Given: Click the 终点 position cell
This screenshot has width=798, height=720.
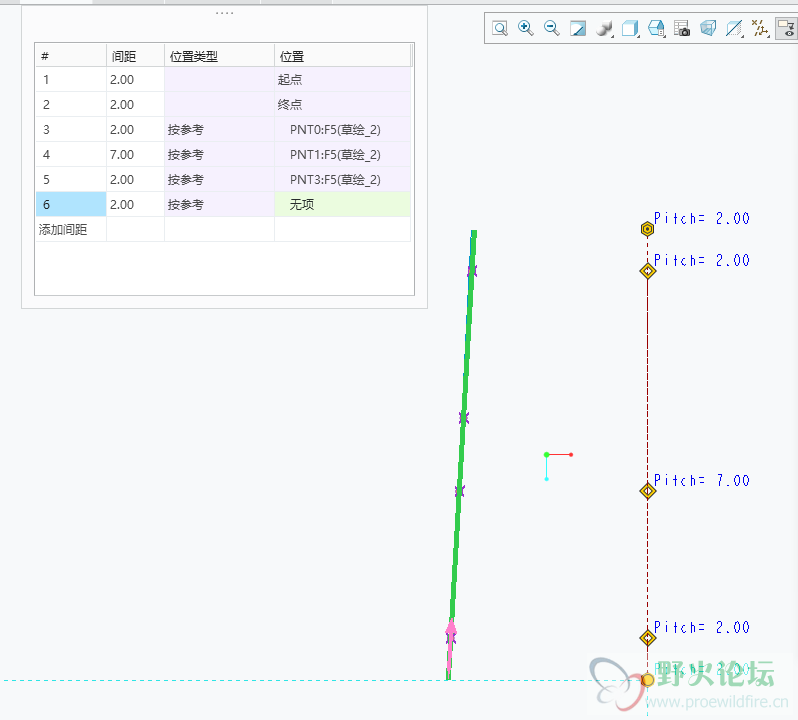Looking at the screenshot, I should point(343,104).
